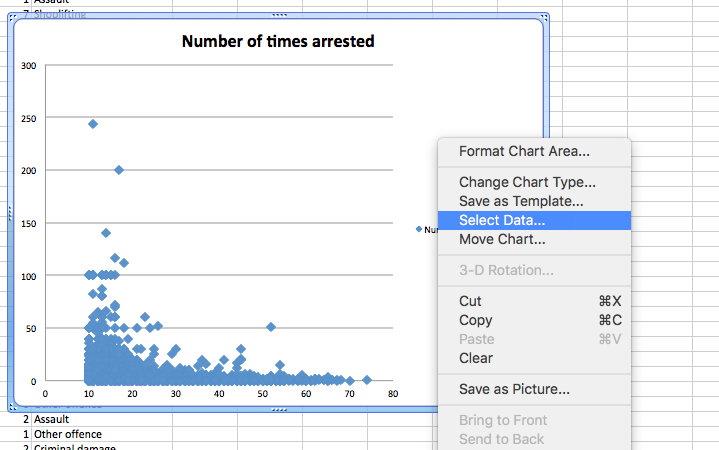Select isolated point above 50 on x-axis
The image size is (719, 450).
(x=270, y=327)
